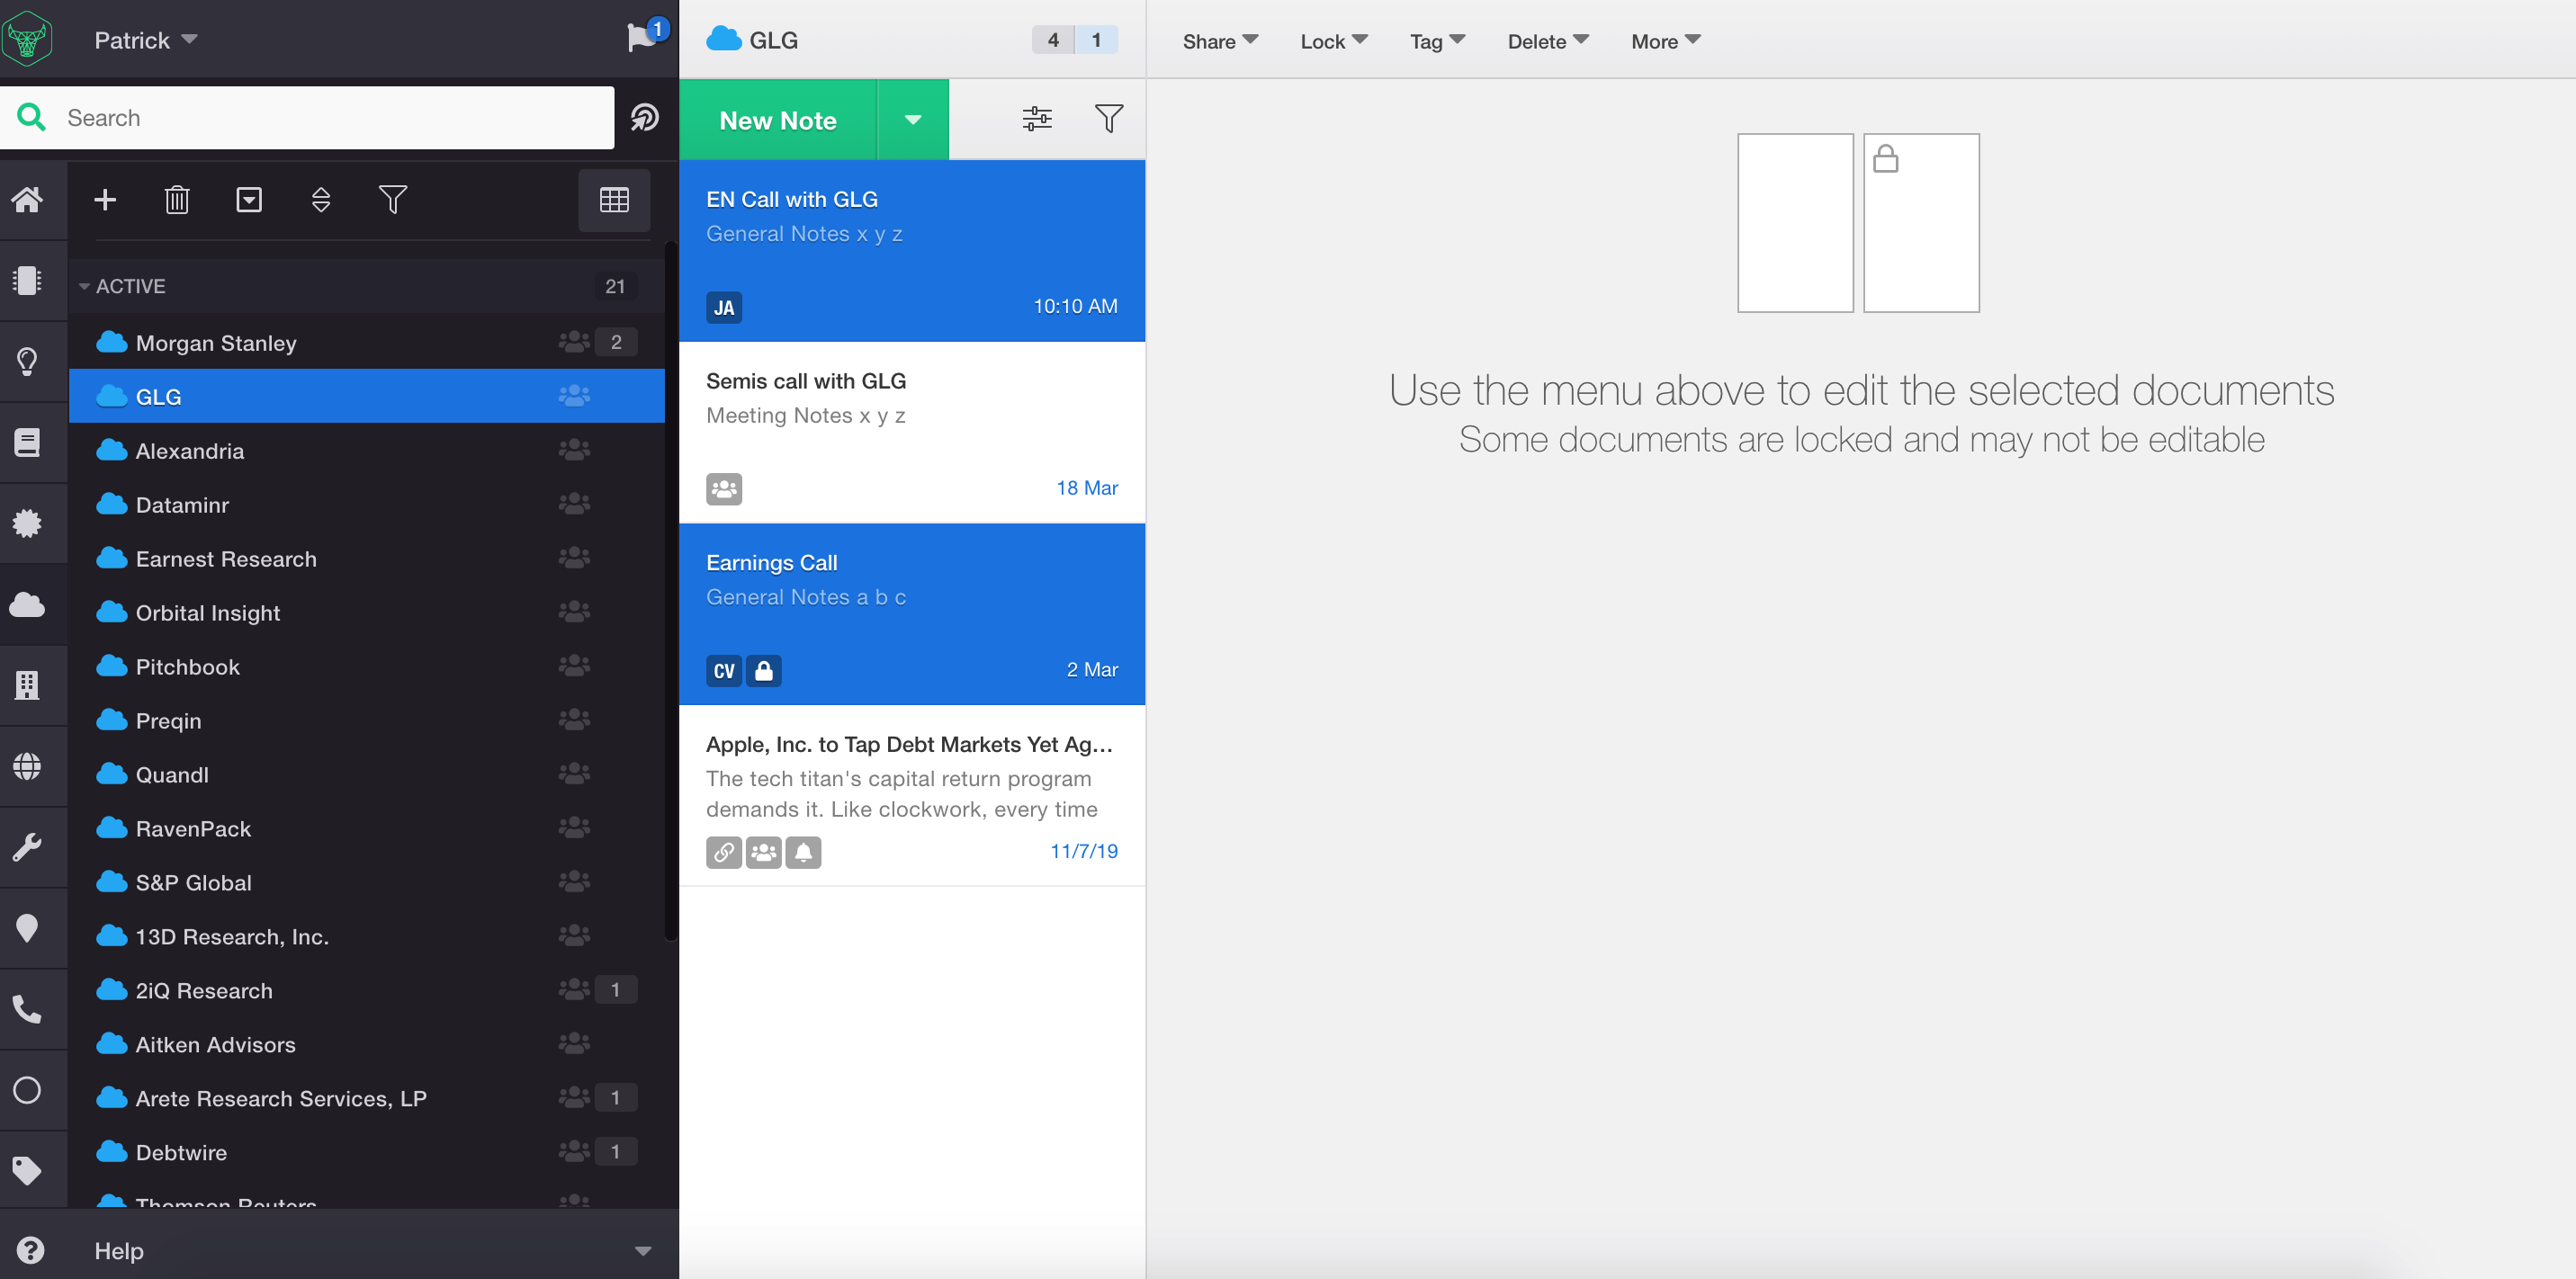Open the Lock menu
Screen dimensions: 2576x1279
pos(1333,41)
